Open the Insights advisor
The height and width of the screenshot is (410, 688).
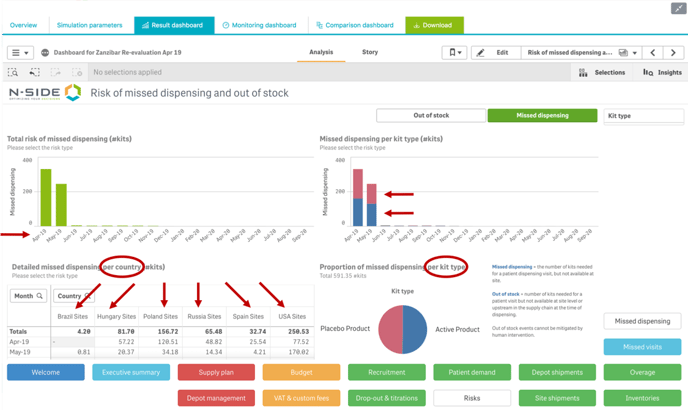(x=662, y=73)
